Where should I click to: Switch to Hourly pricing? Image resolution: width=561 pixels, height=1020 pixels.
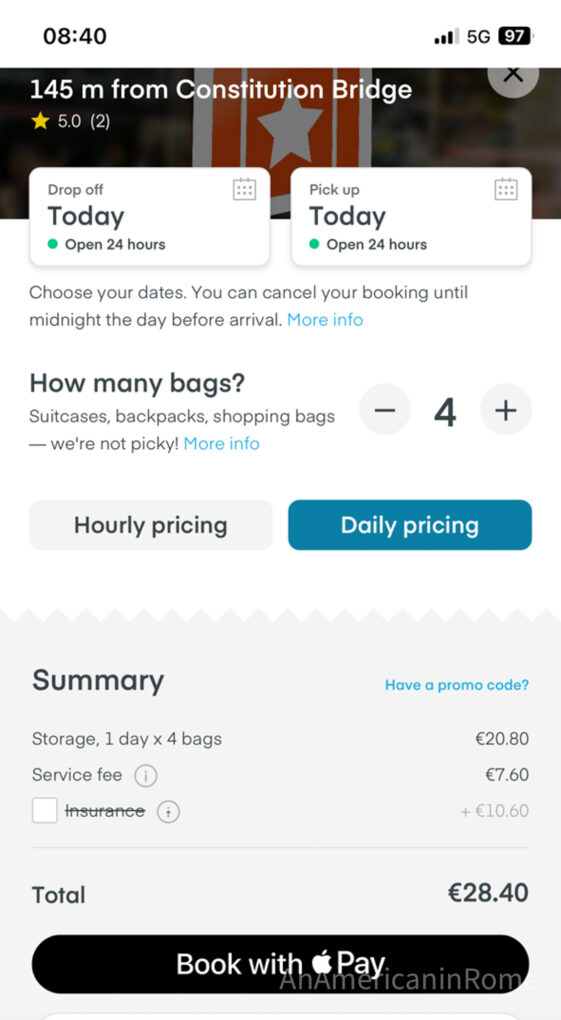point(150,525)
